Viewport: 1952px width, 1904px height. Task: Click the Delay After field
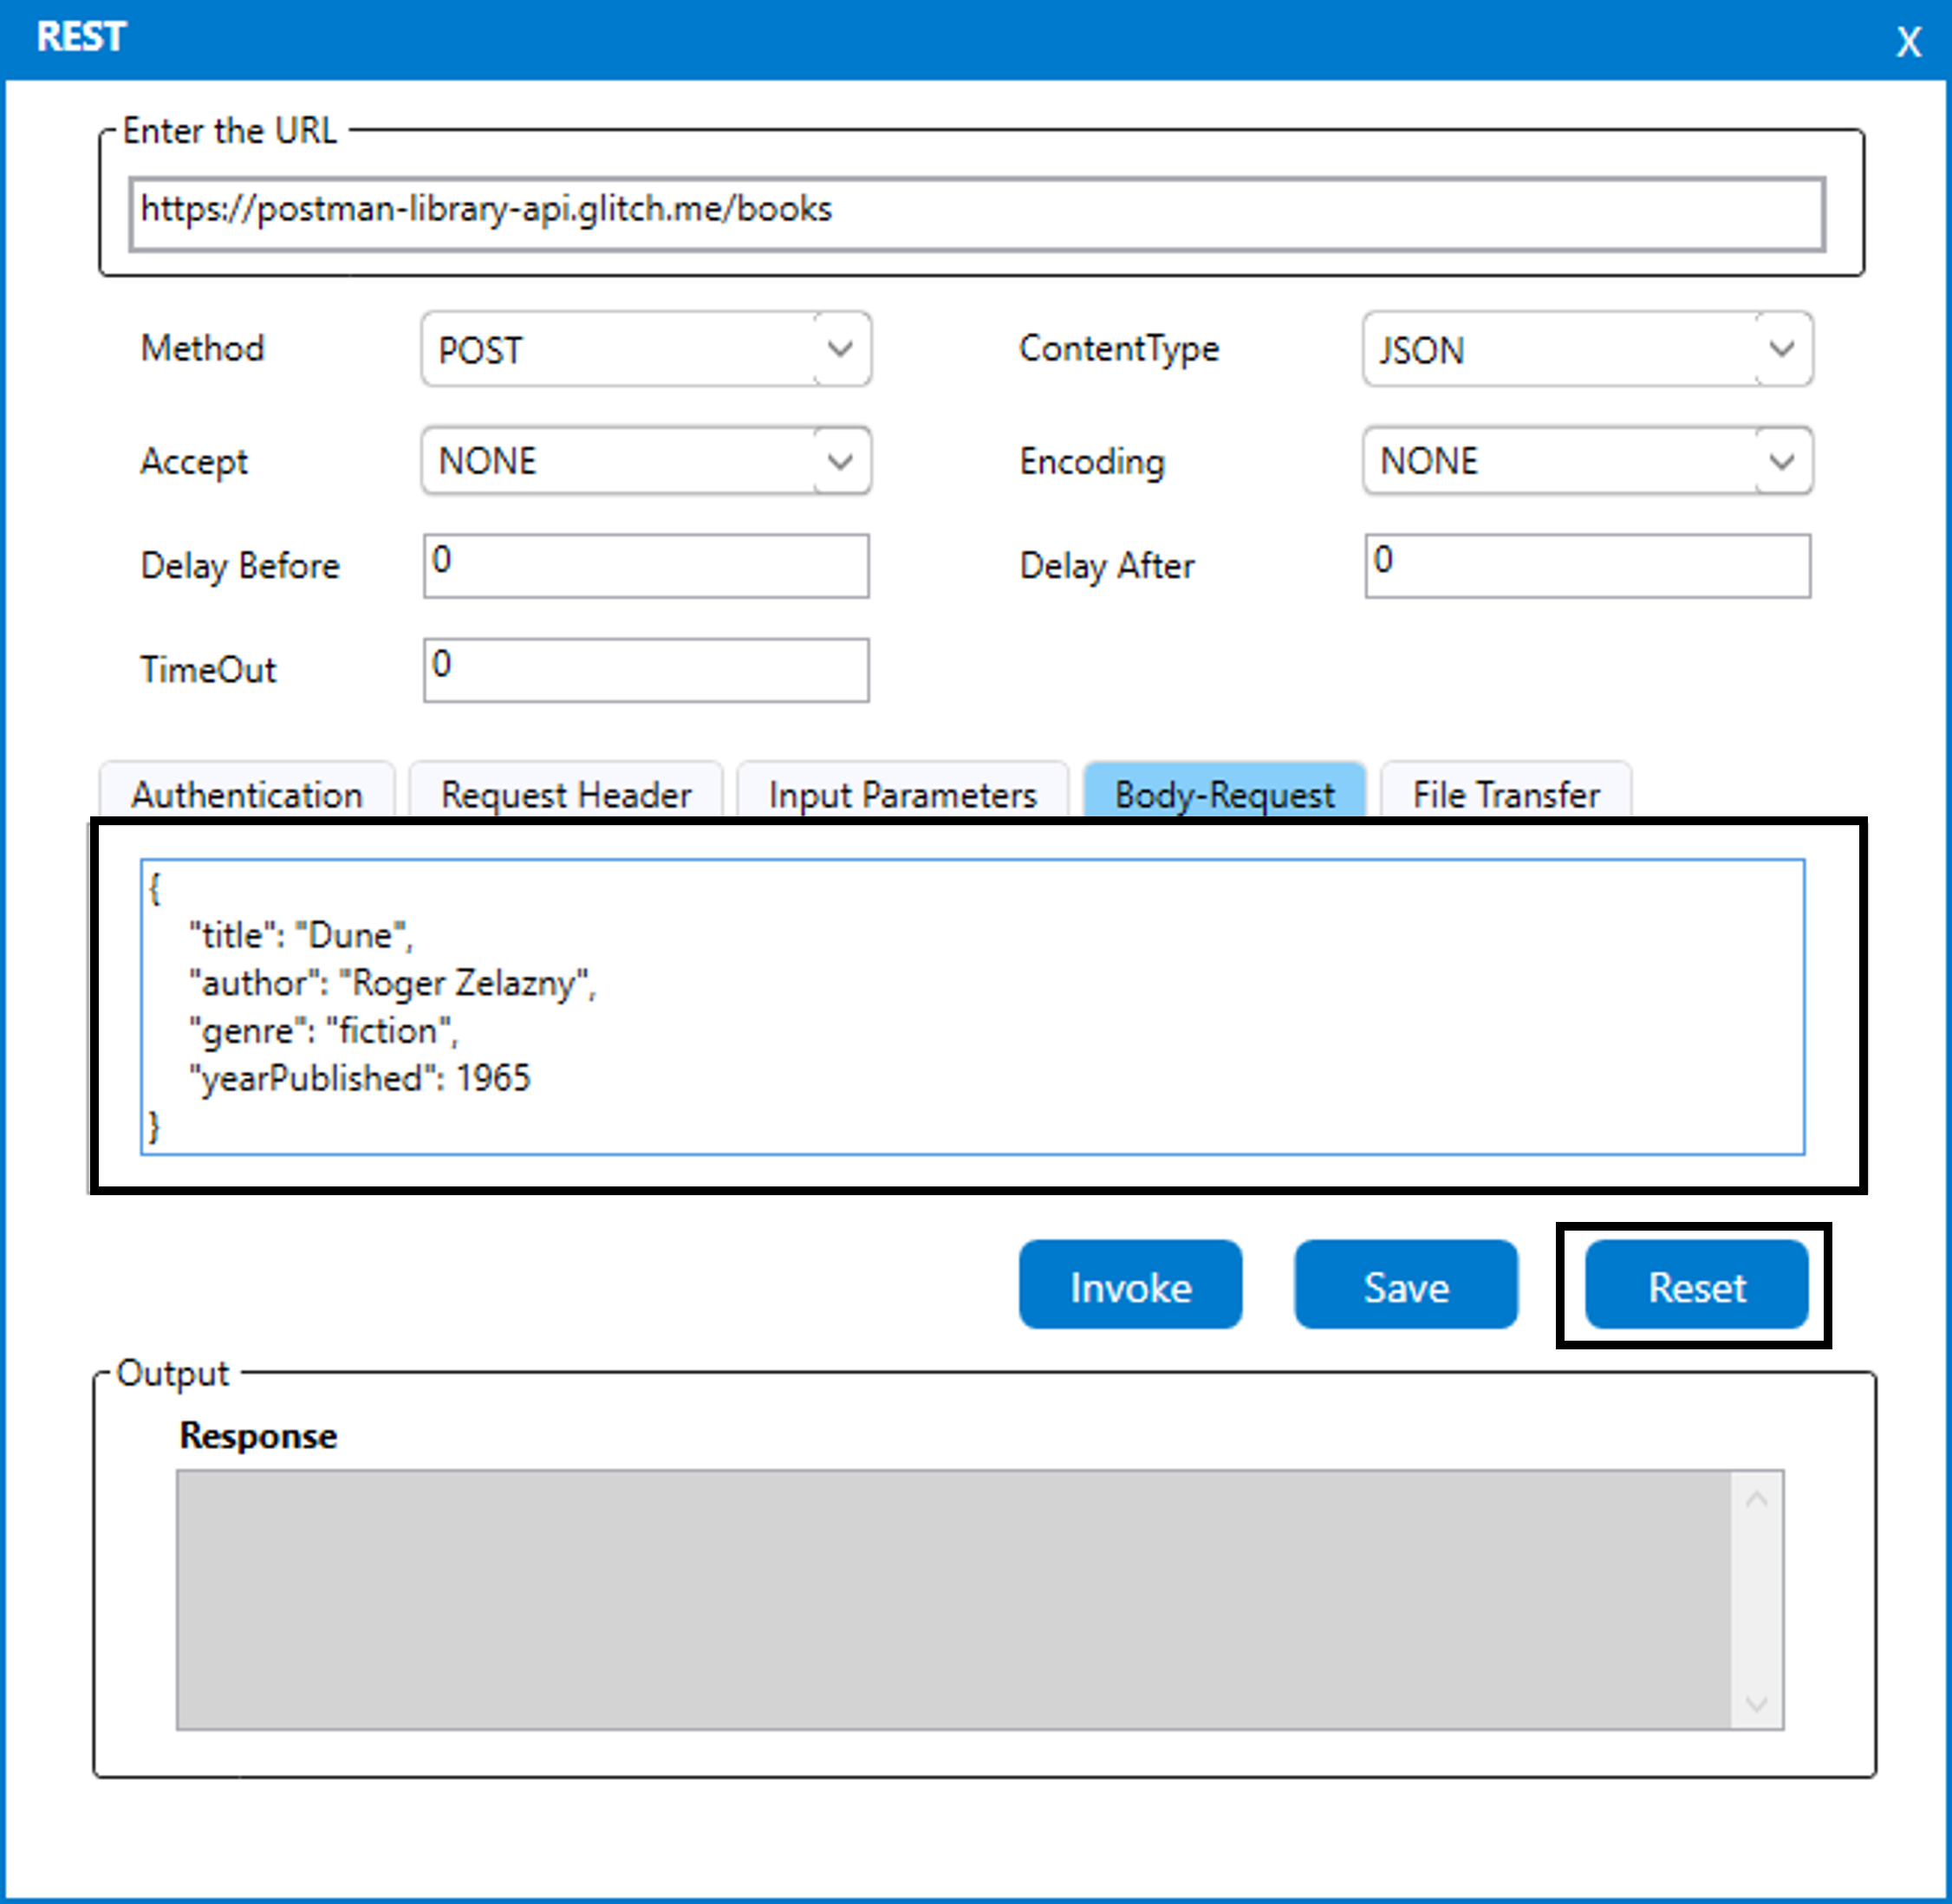(1587, 566)
